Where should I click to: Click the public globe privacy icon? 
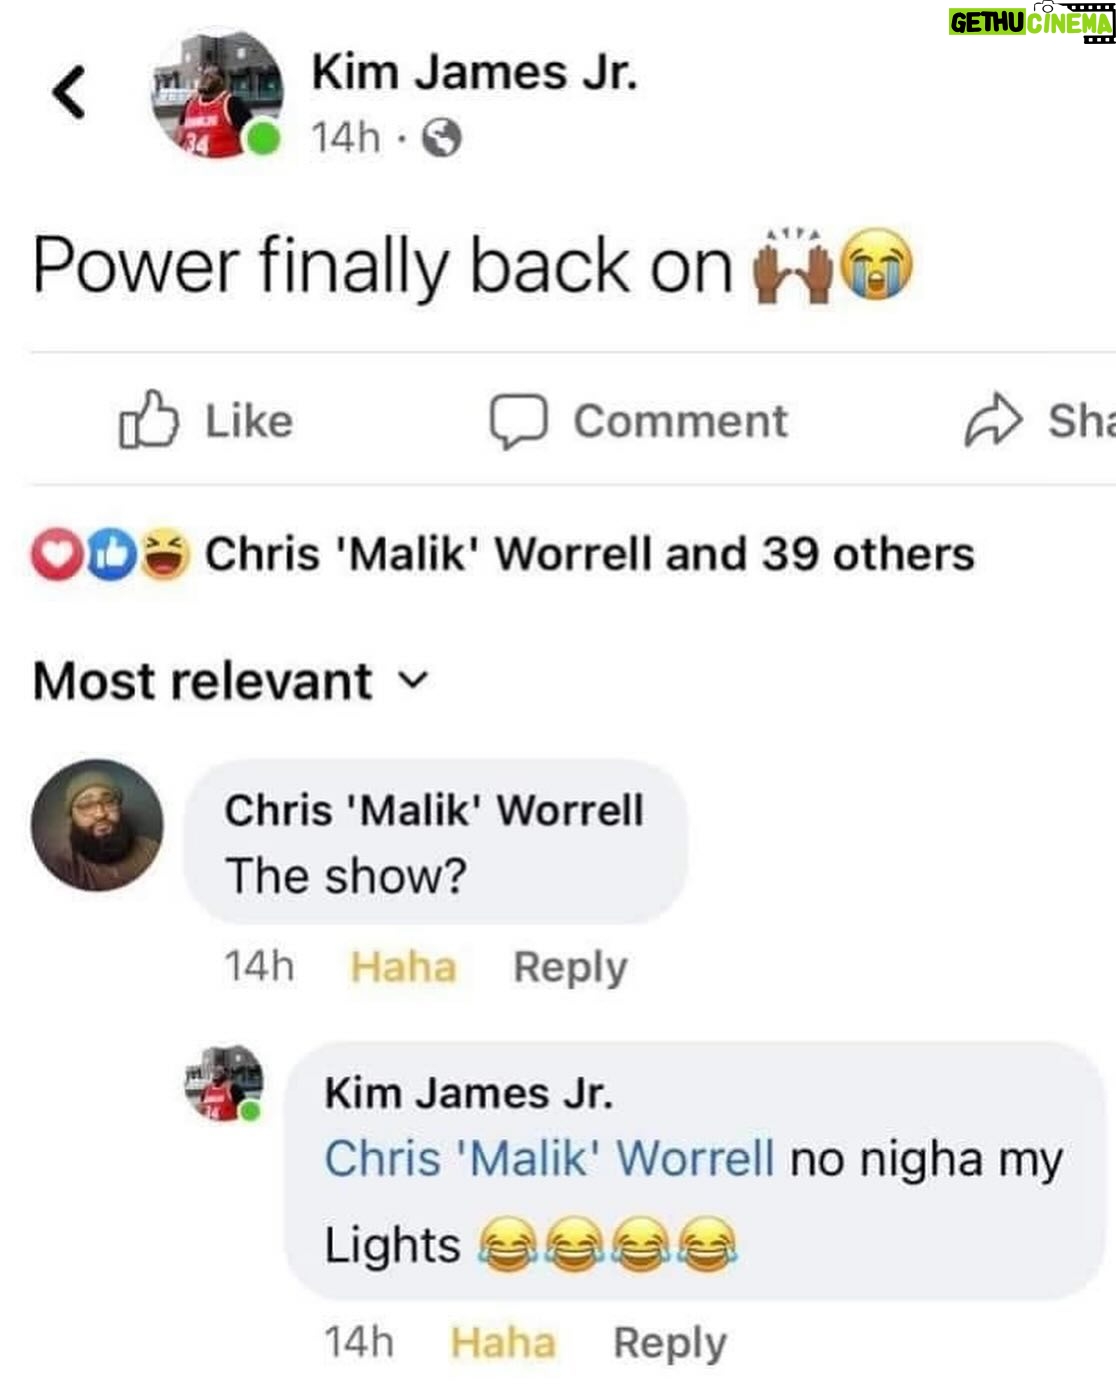tap(442, 138)
